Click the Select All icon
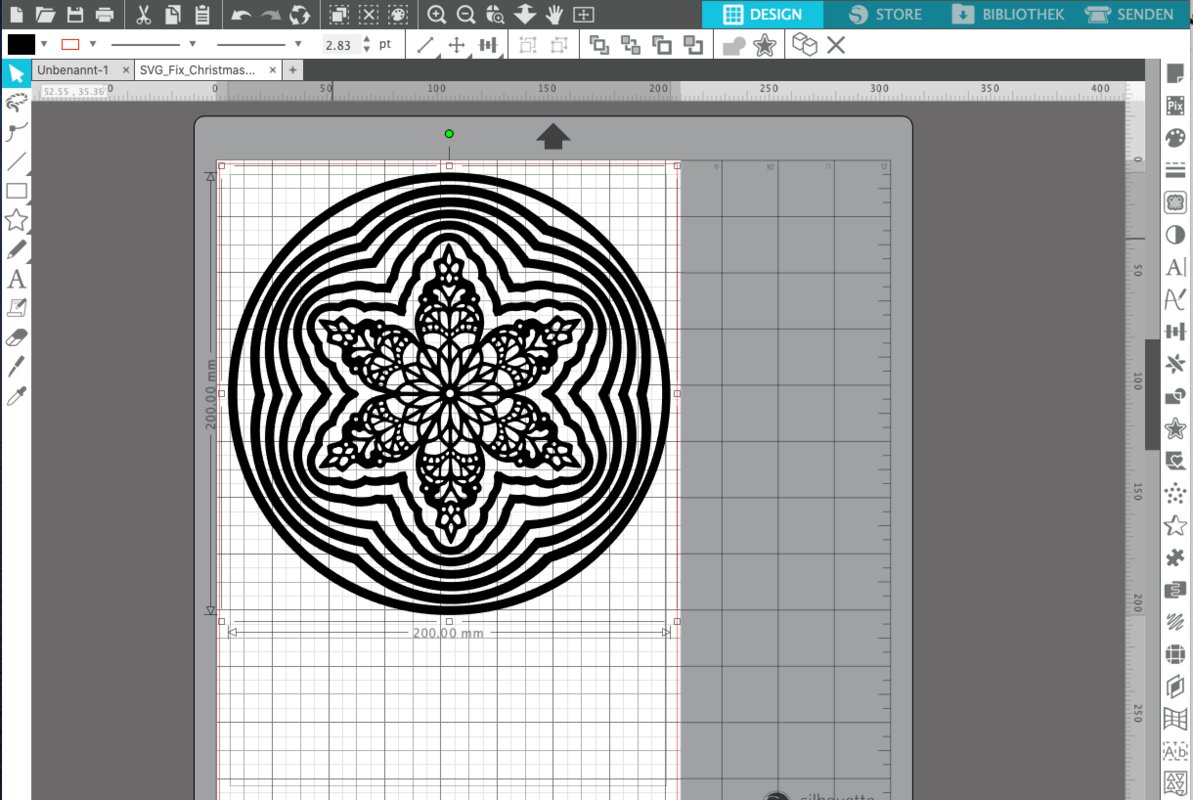 click(338, 15)
